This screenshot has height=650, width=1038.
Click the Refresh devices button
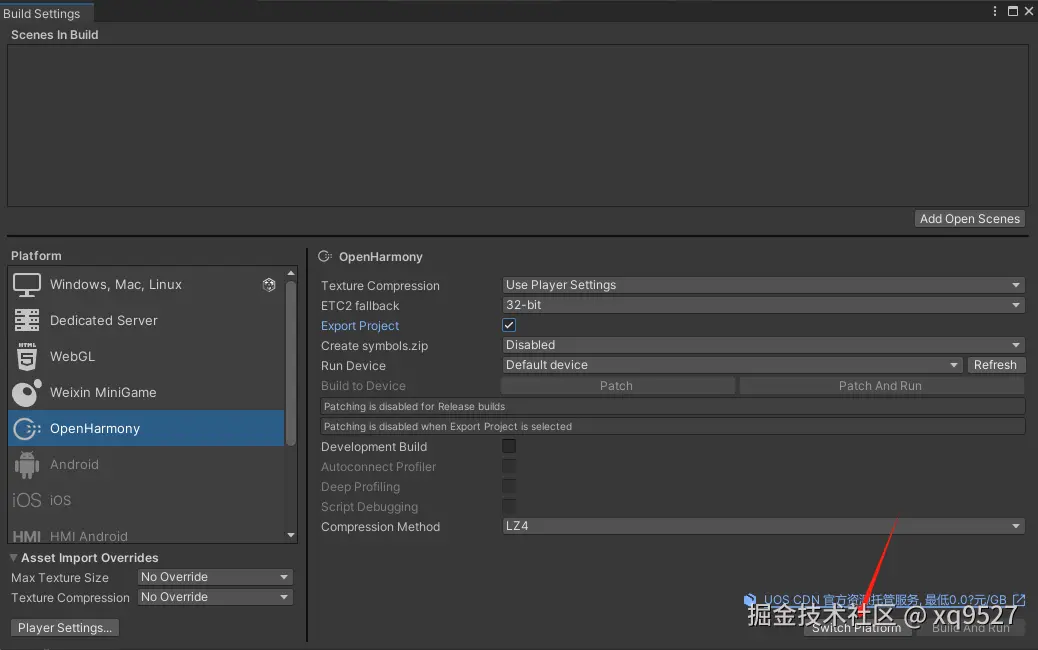pos(996,365)
